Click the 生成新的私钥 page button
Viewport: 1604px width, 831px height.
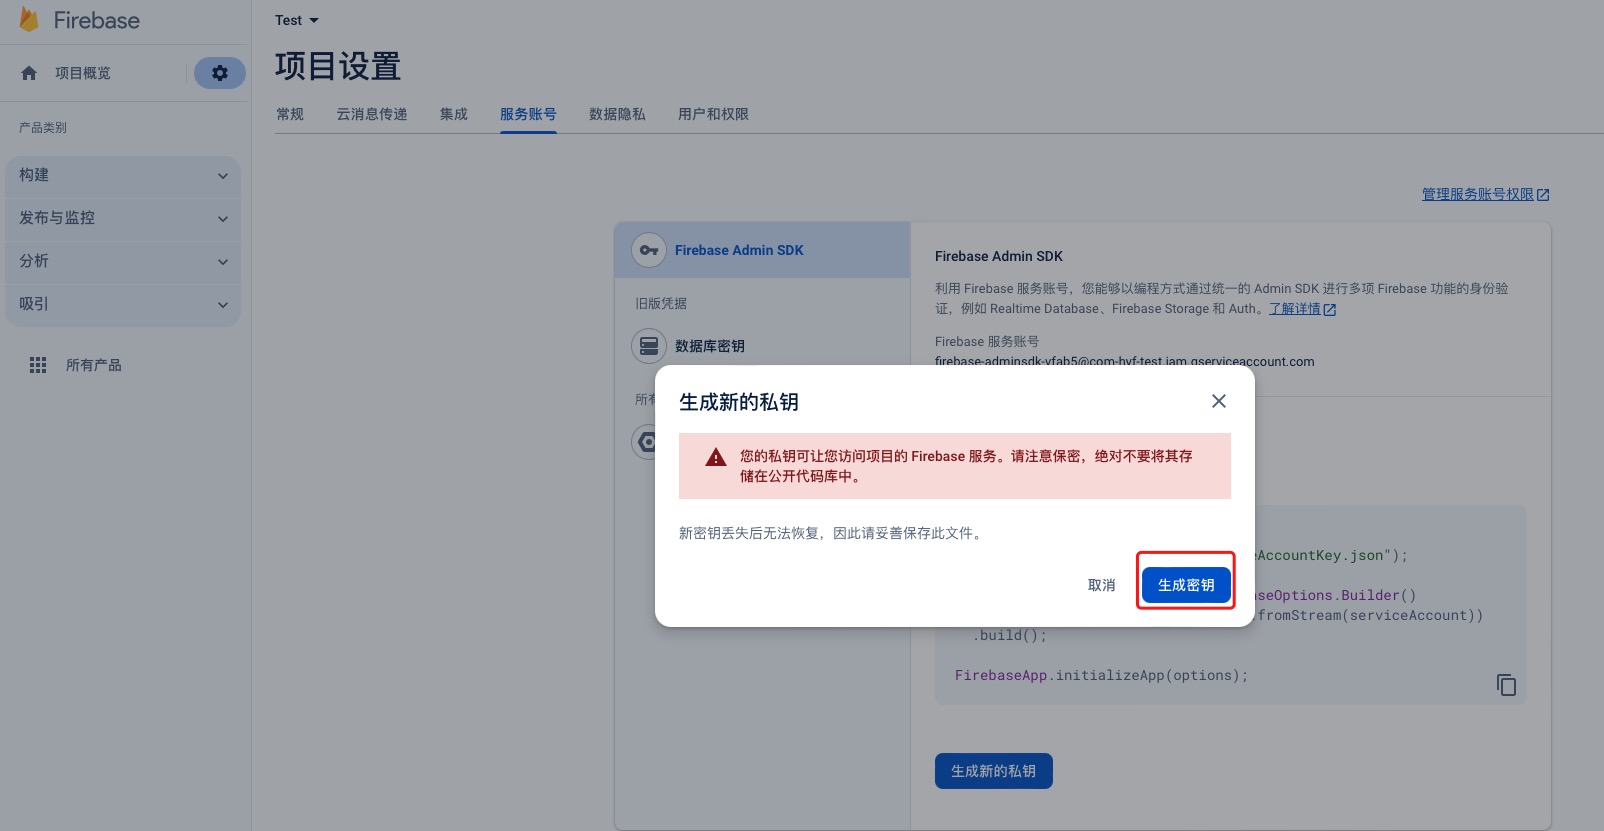click(993, 771)
